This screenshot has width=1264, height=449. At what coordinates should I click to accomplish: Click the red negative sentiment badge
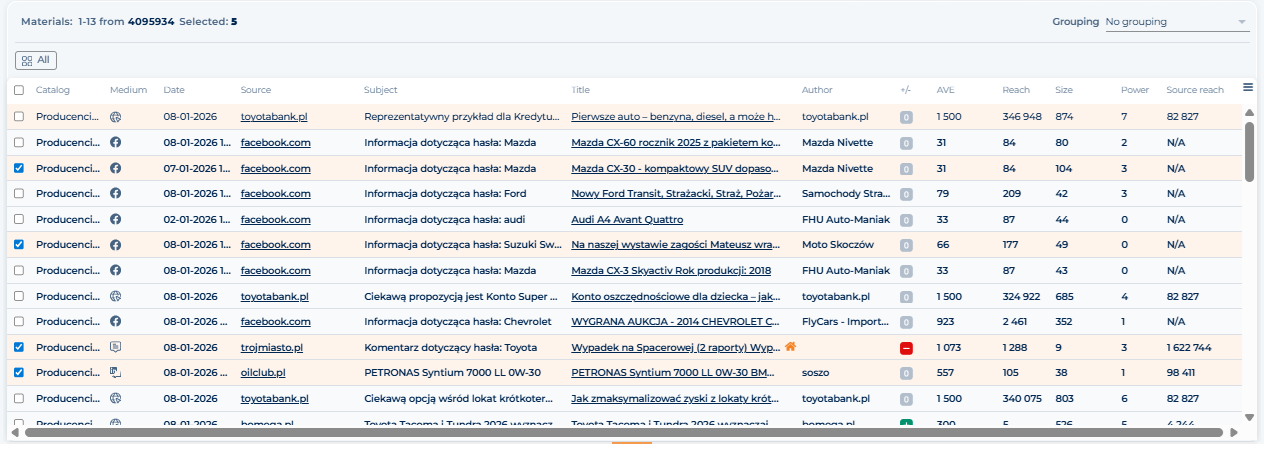point(906,348)
